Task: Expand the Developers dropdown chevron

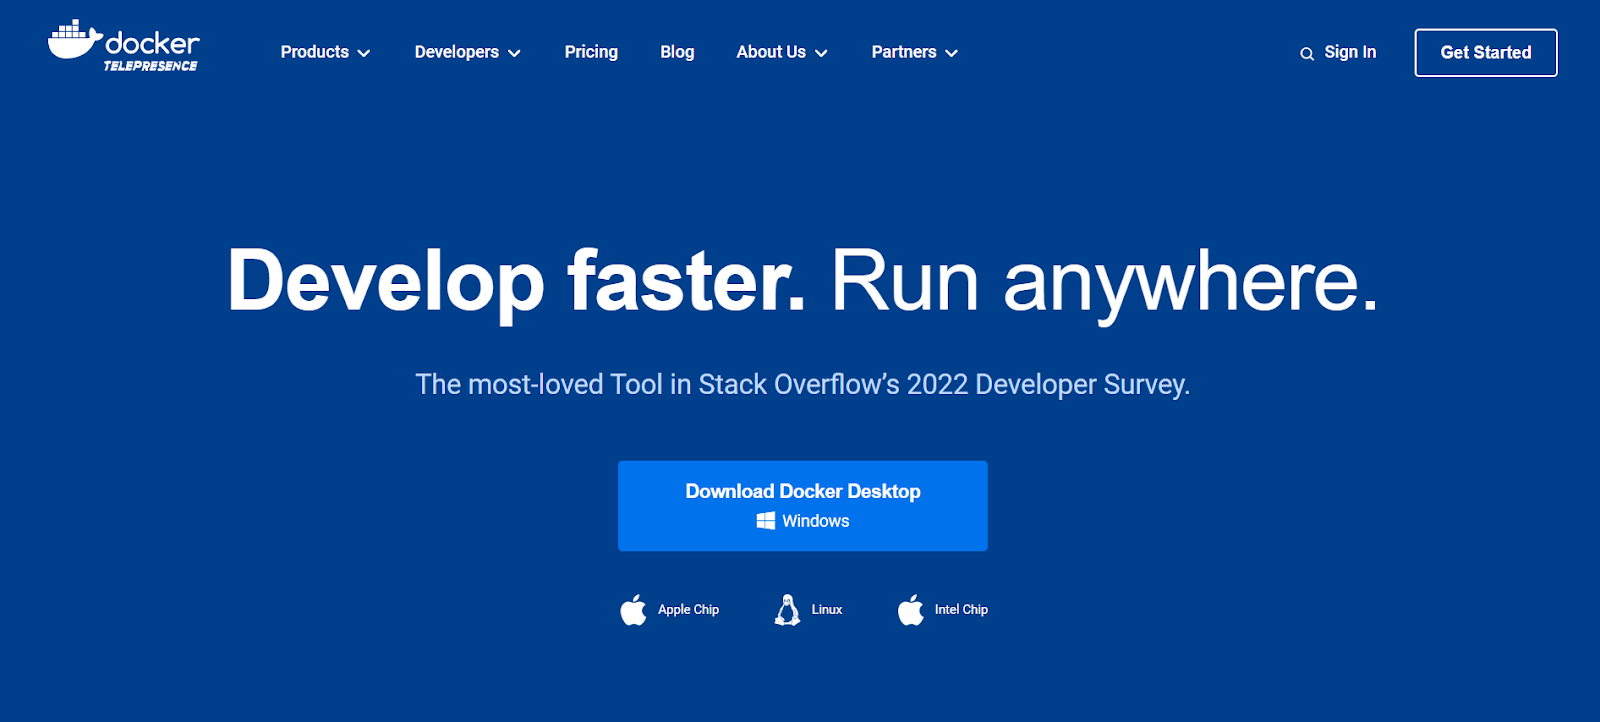Action: pos(514,53)
